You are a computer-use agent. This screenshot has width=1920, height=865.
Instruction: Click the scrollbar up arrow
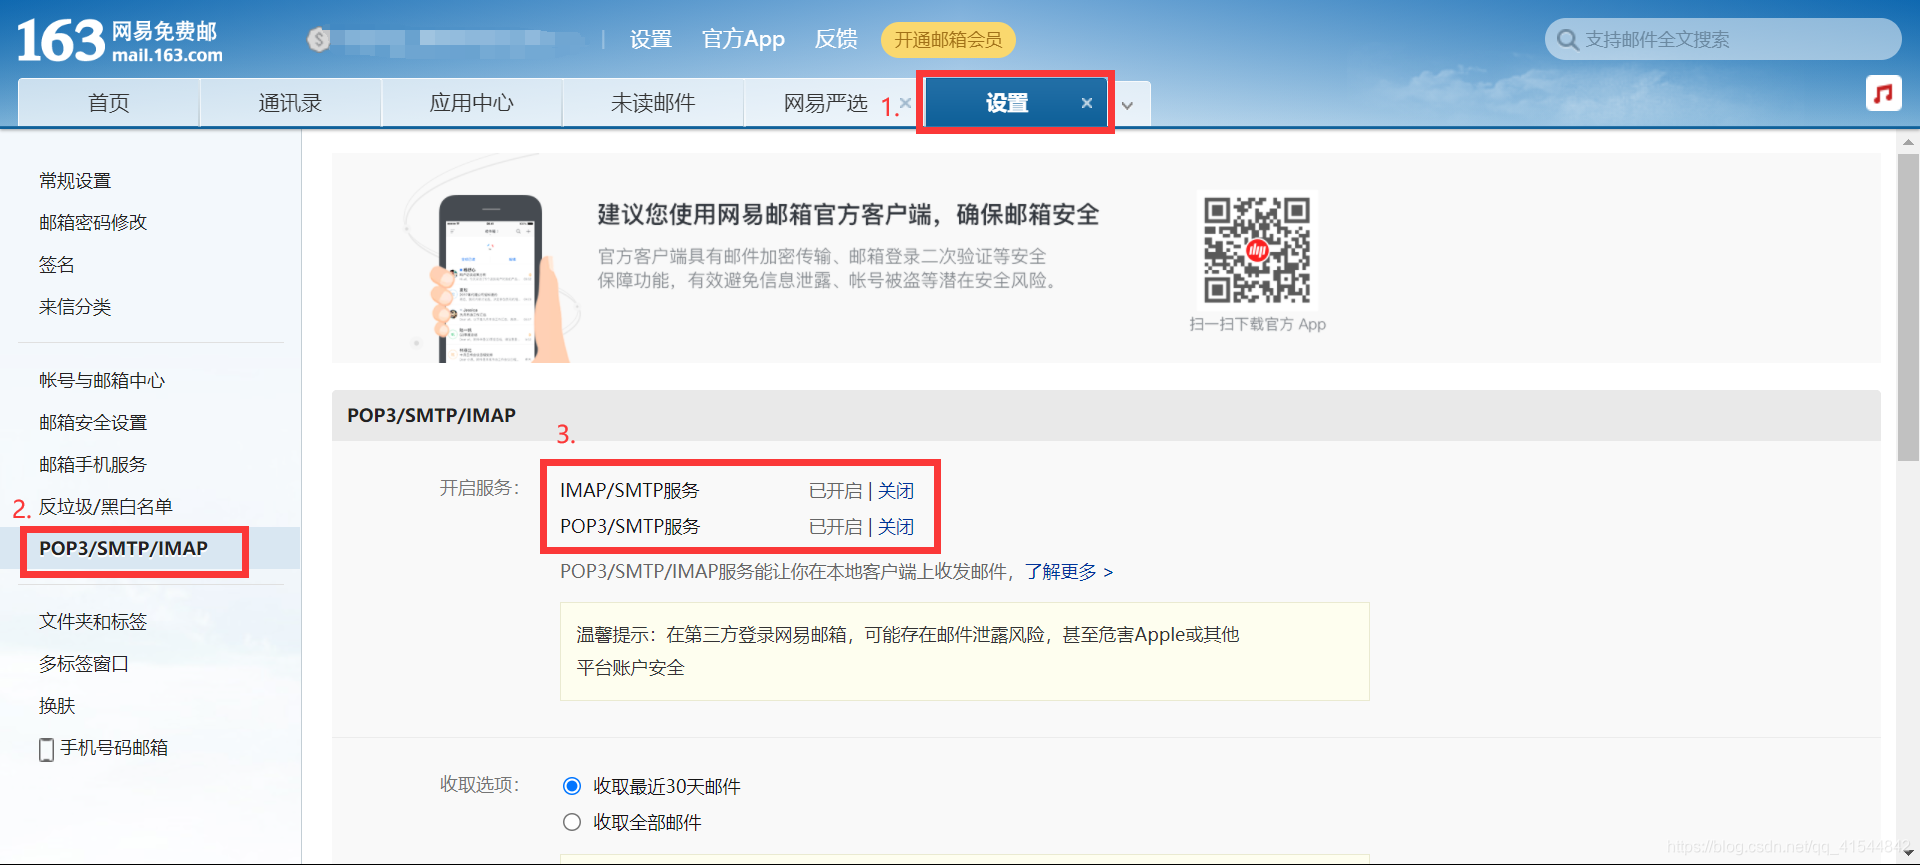click(x=1908, y=142)
